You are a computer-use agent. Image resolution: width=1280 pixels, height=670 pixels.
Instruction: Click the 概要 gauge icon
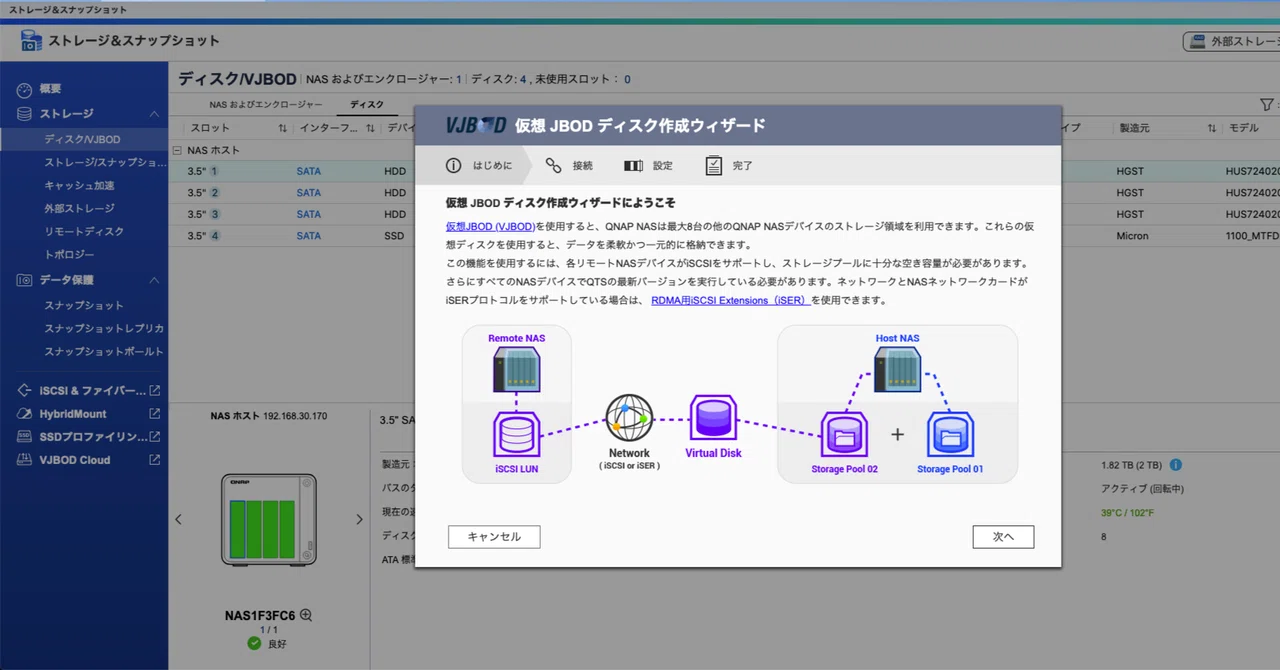pyautogui.click(x=25, y=89)
